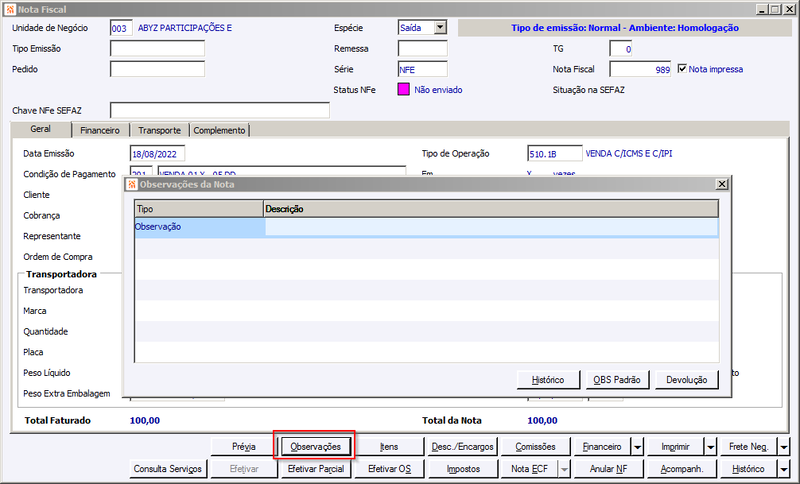Click the Tipo column header
The image size is (800, 484).
pos(199,209)
